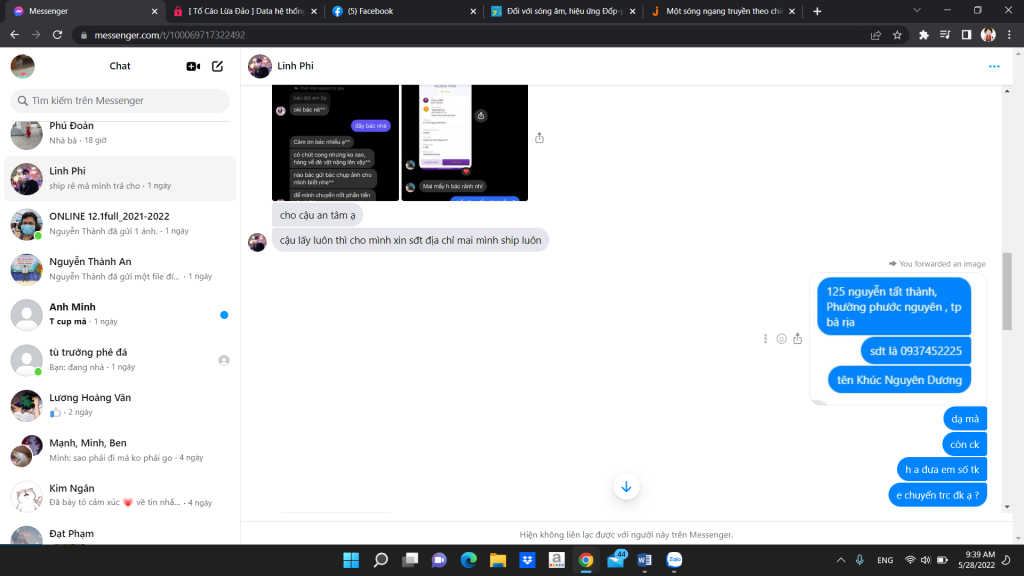Open profile menu via avatar above chat list

23,66
